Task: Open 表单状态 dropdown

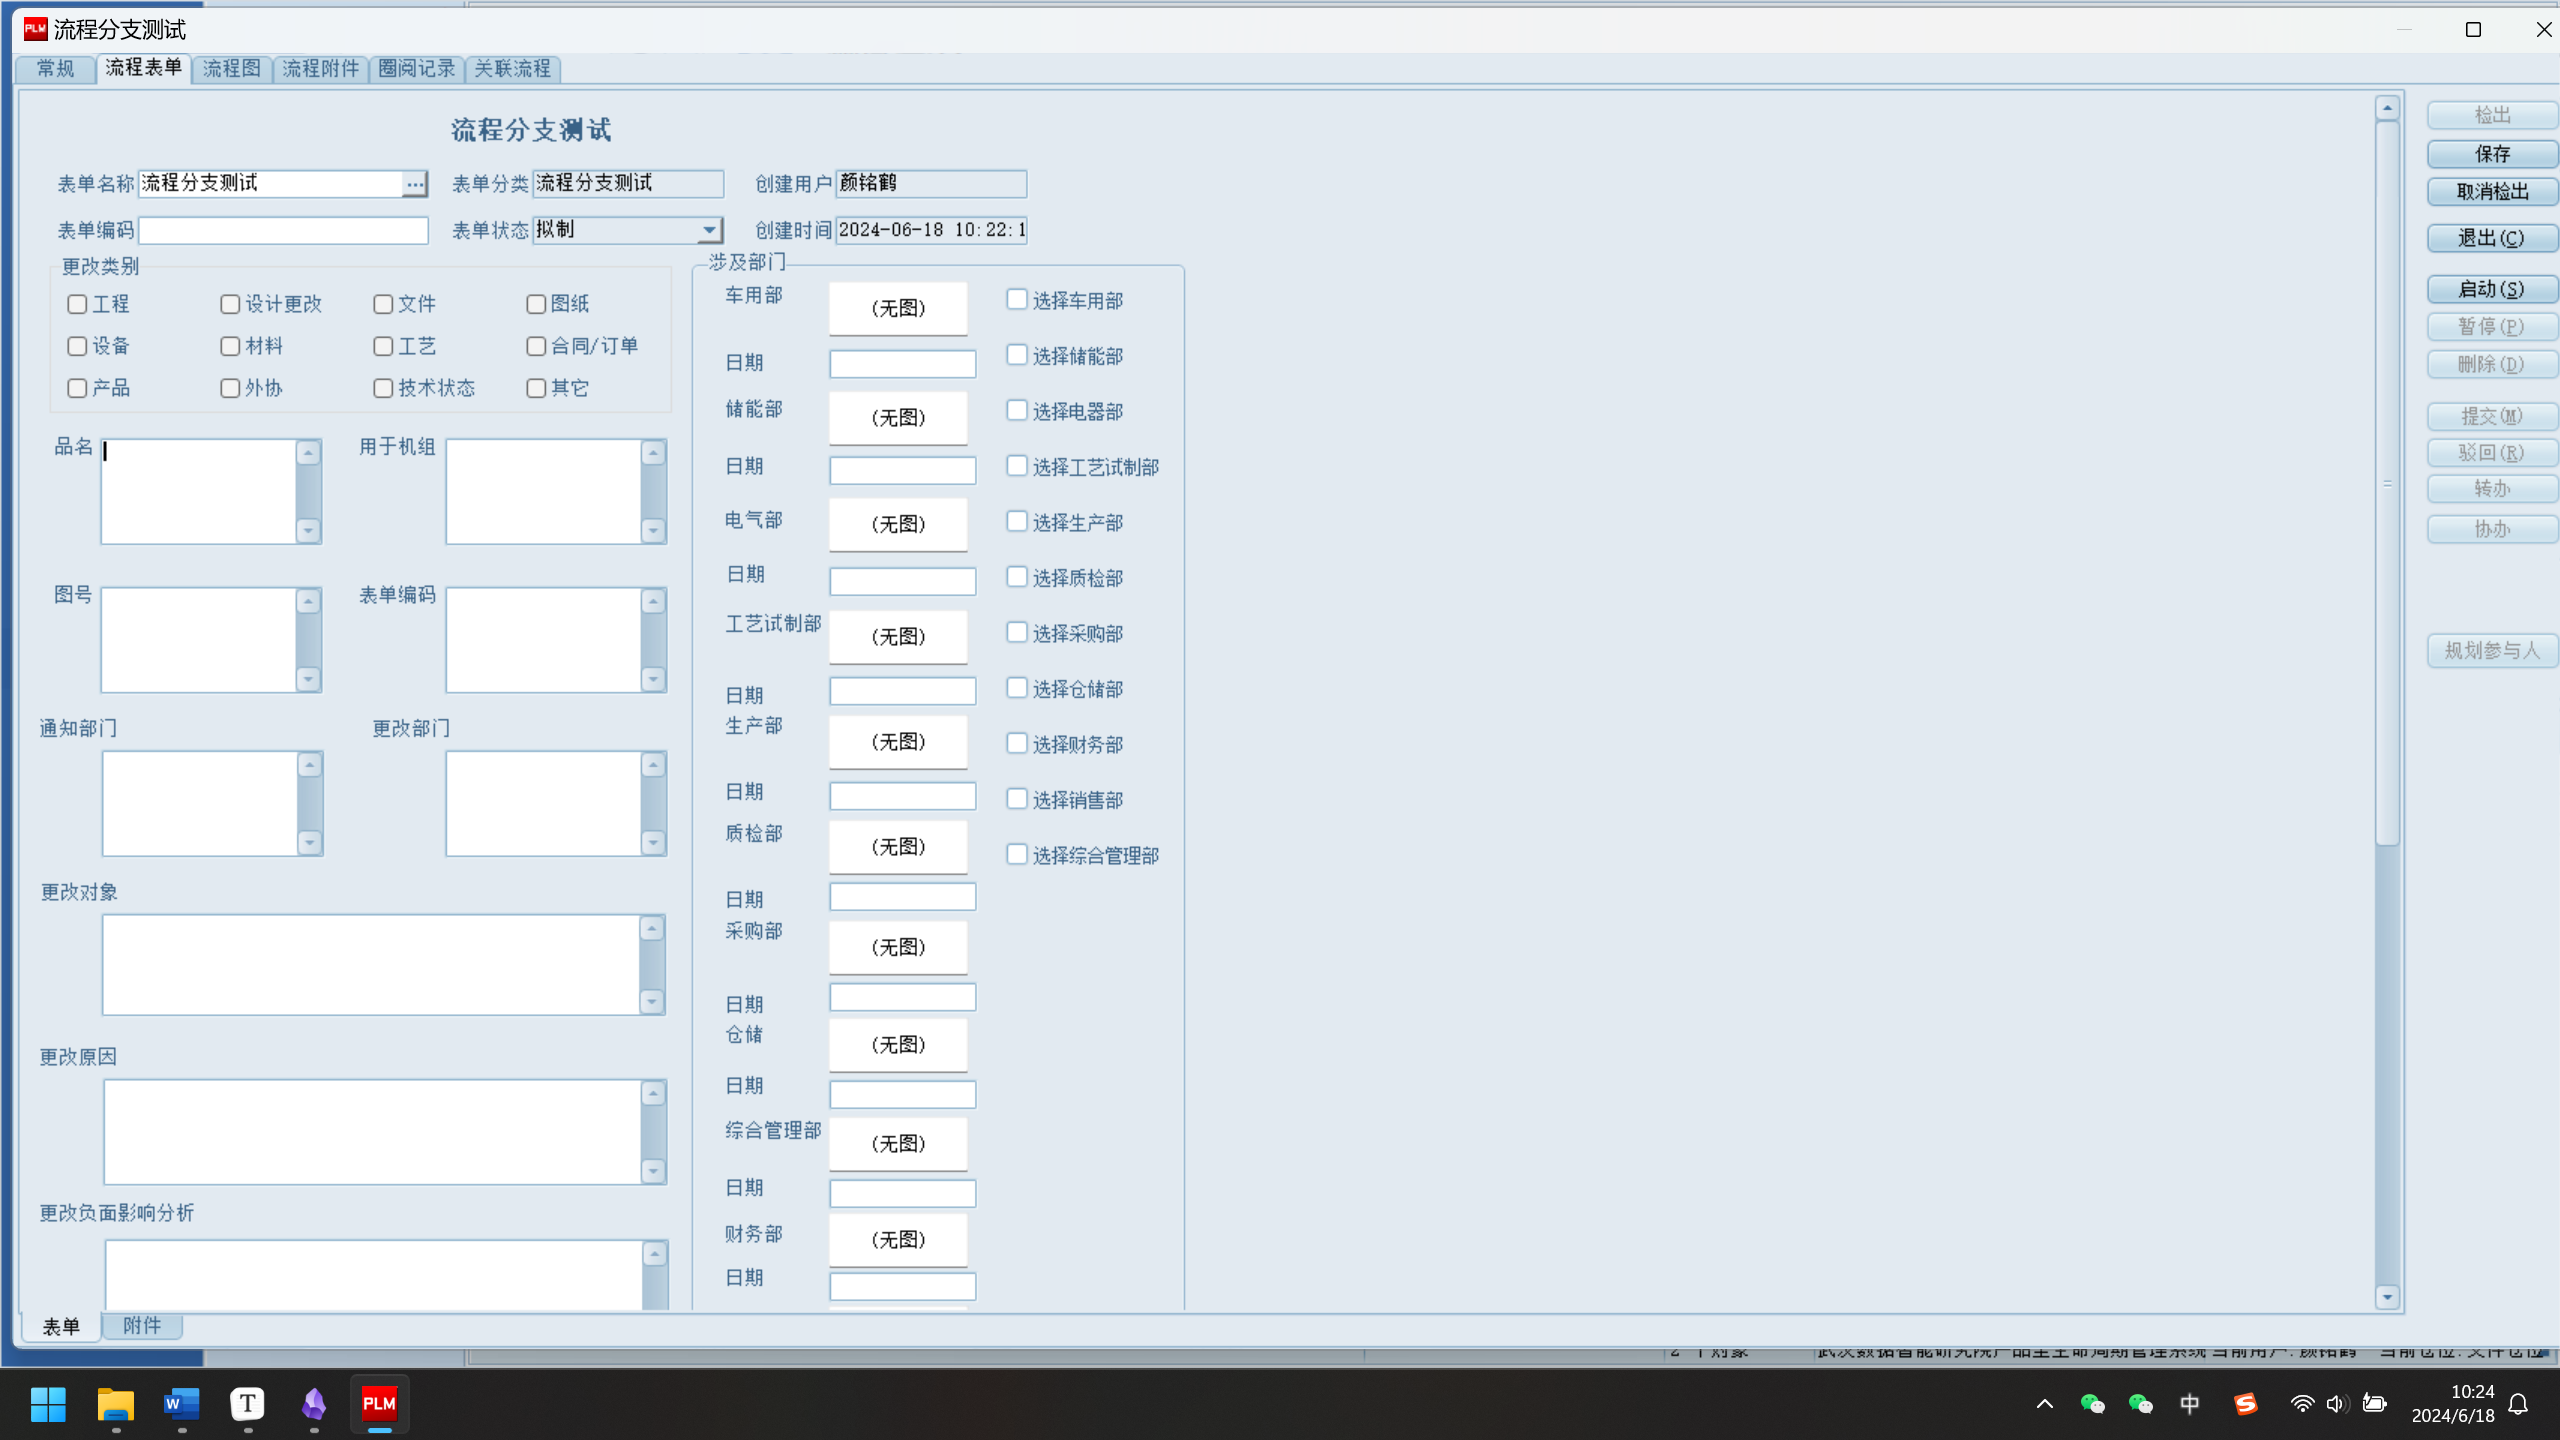Action: [x=709, y=230]
